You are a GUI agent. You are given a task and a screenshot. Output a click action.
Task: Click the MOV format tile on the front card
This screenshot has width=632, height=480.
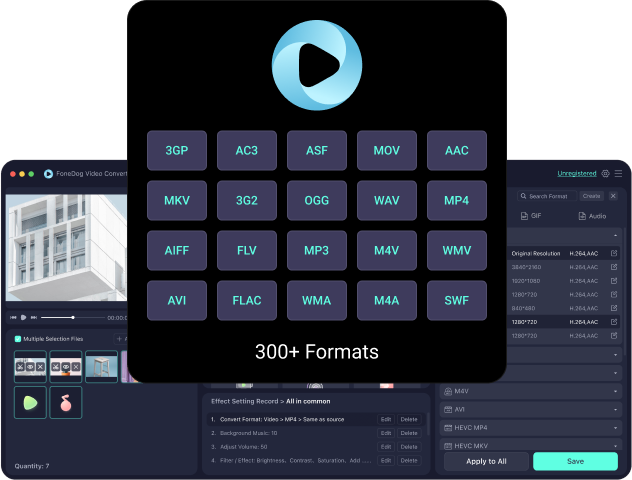(x=387, y=150)
